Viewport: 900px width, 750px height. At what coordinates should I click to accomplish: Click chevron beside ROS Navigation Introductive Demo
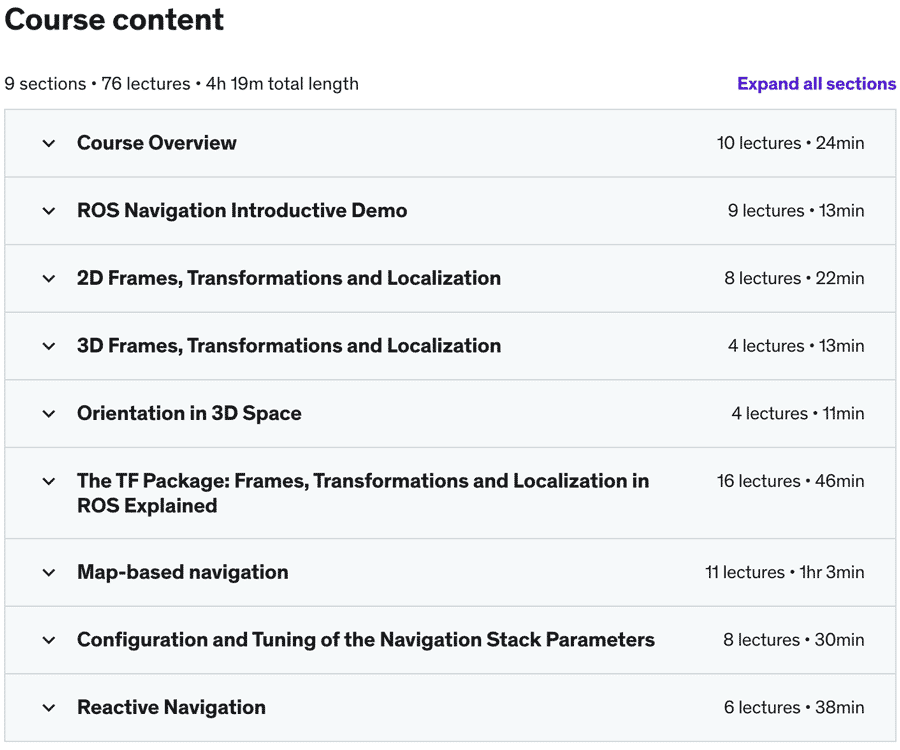pyautogui.click(x=49, y=211)
